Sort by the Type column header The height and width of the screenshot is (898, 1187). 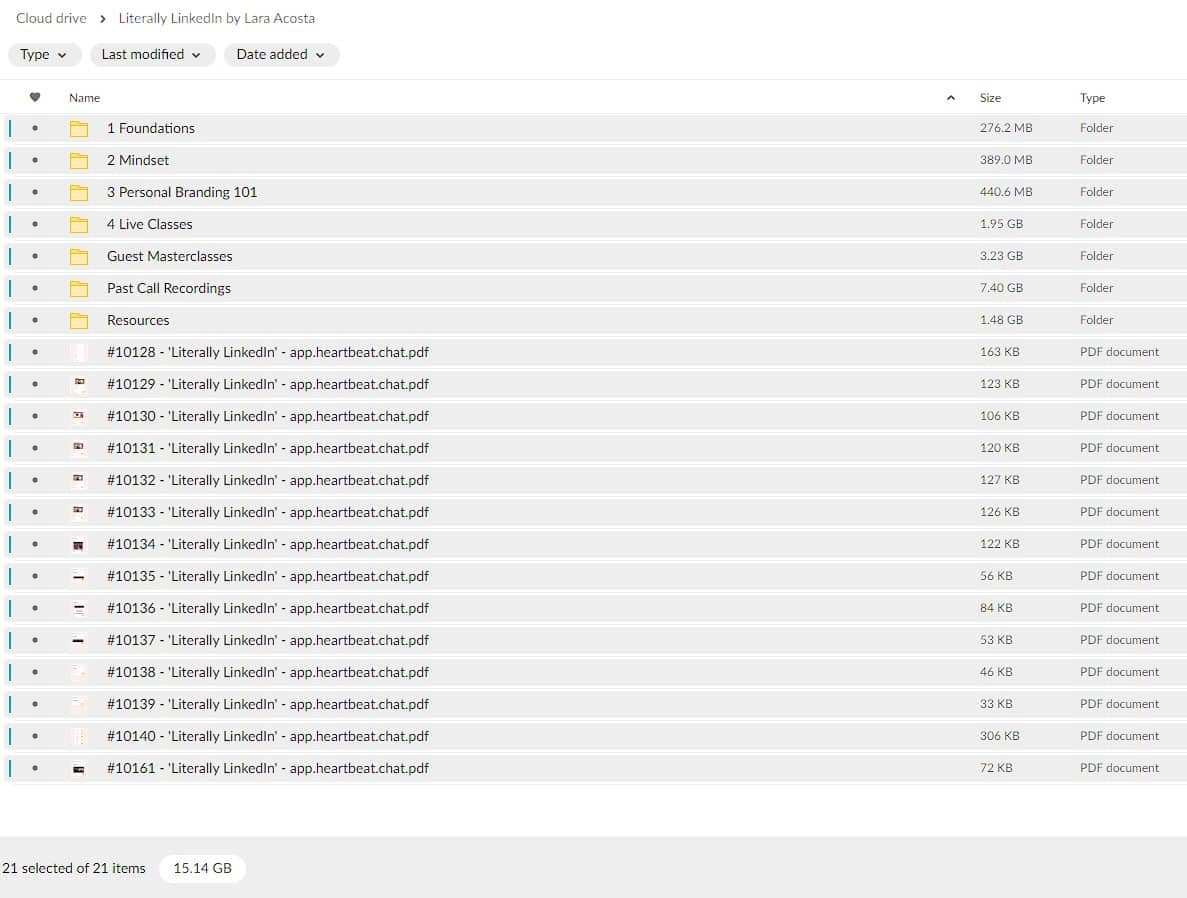click(x=1092, y=98)
